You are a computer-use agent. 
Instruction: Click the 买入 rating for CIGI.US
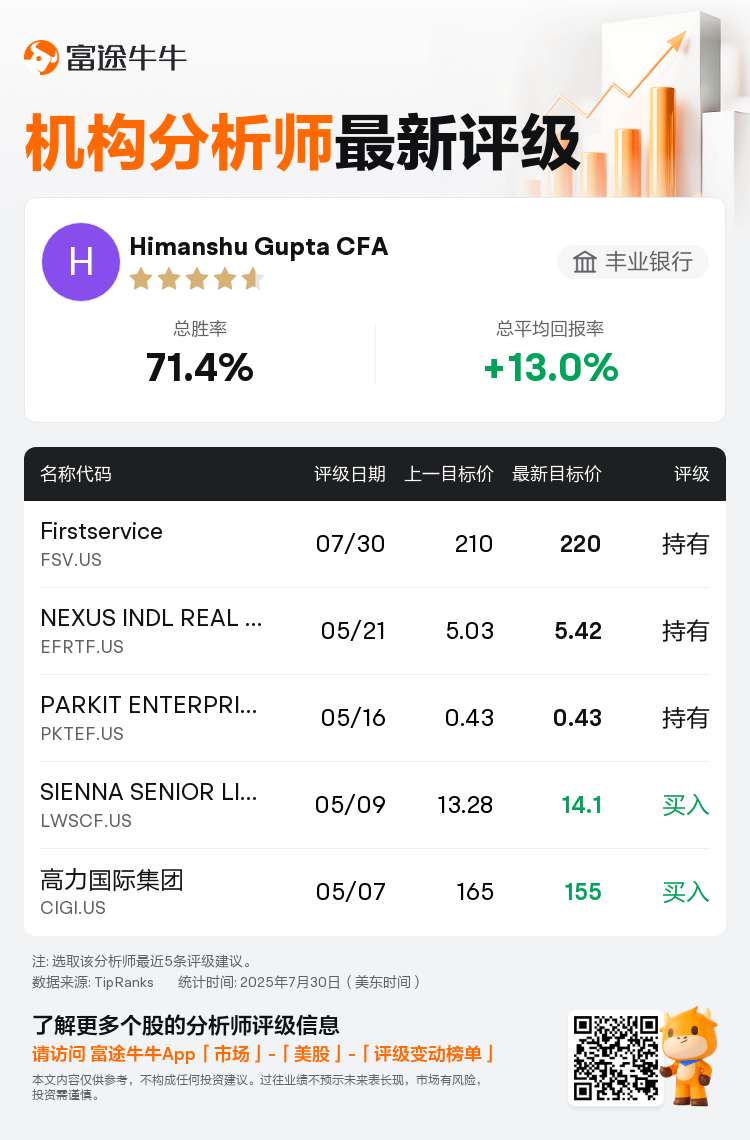click(685, 891)
